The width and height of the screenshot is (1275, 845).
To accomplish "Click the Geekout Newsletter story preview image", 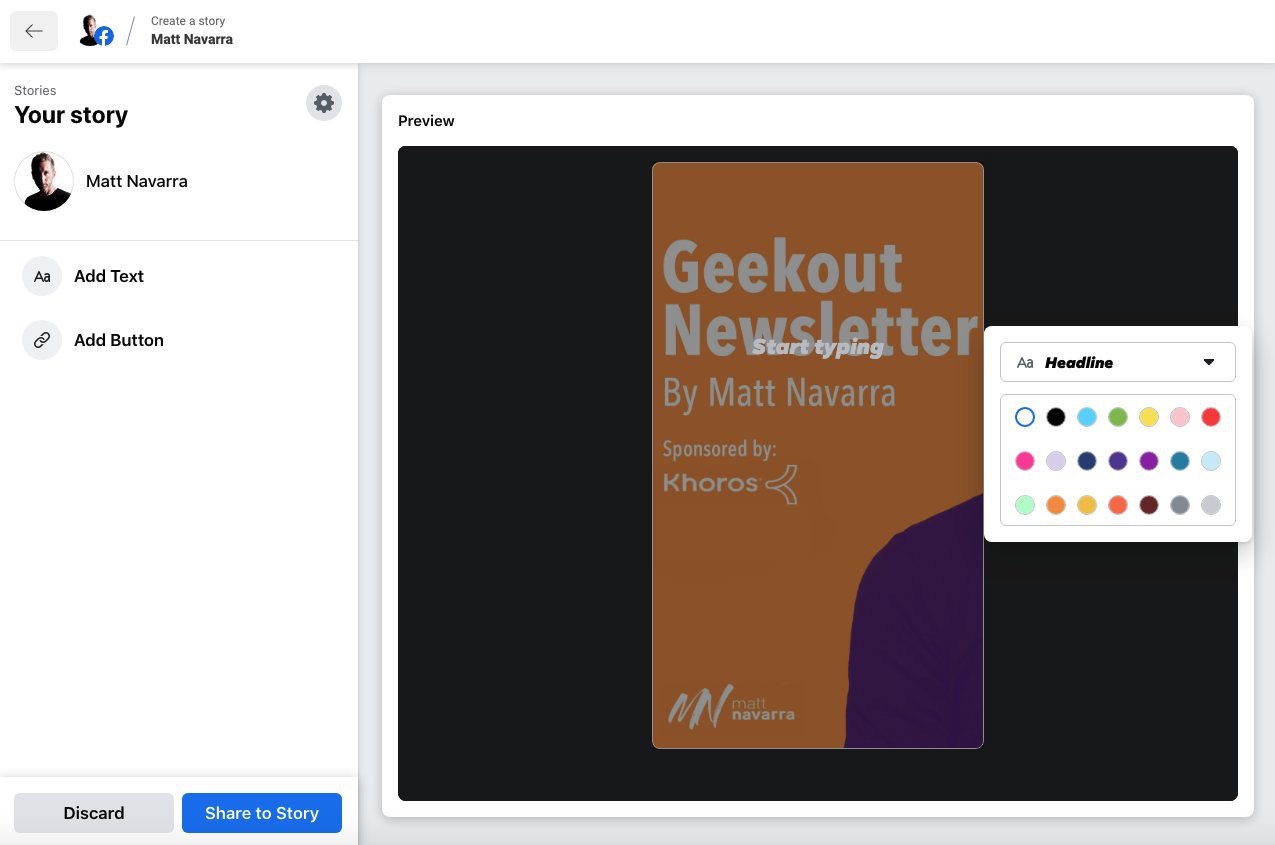I will (818, 455).
